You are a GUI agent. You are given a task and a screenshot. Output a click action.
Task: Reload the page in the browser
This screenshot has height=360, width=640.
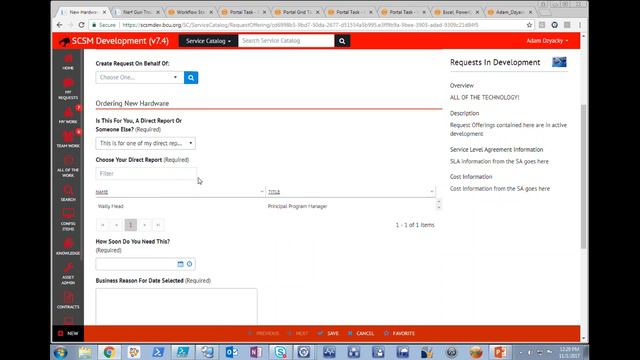pos(82,25)
